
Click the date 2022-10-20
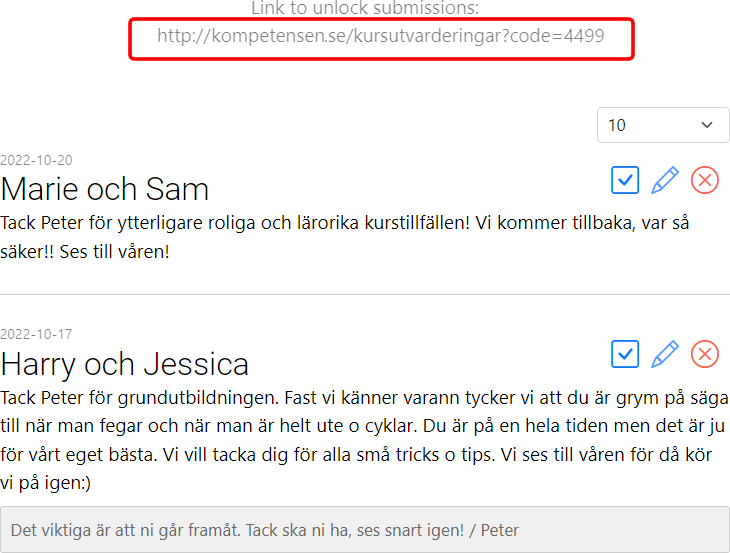[x=36, y=160]
